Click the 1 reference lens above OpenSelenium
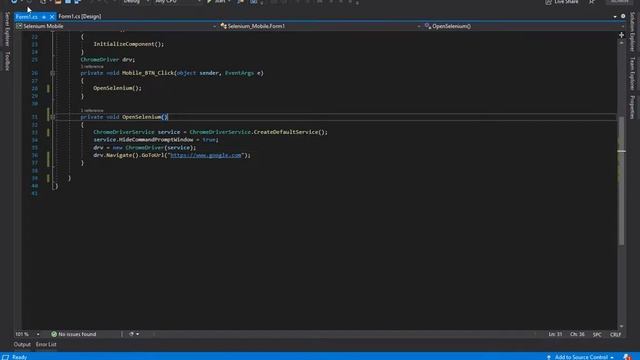This screenshot has height=360, width=640. click(x=92, y=111)
